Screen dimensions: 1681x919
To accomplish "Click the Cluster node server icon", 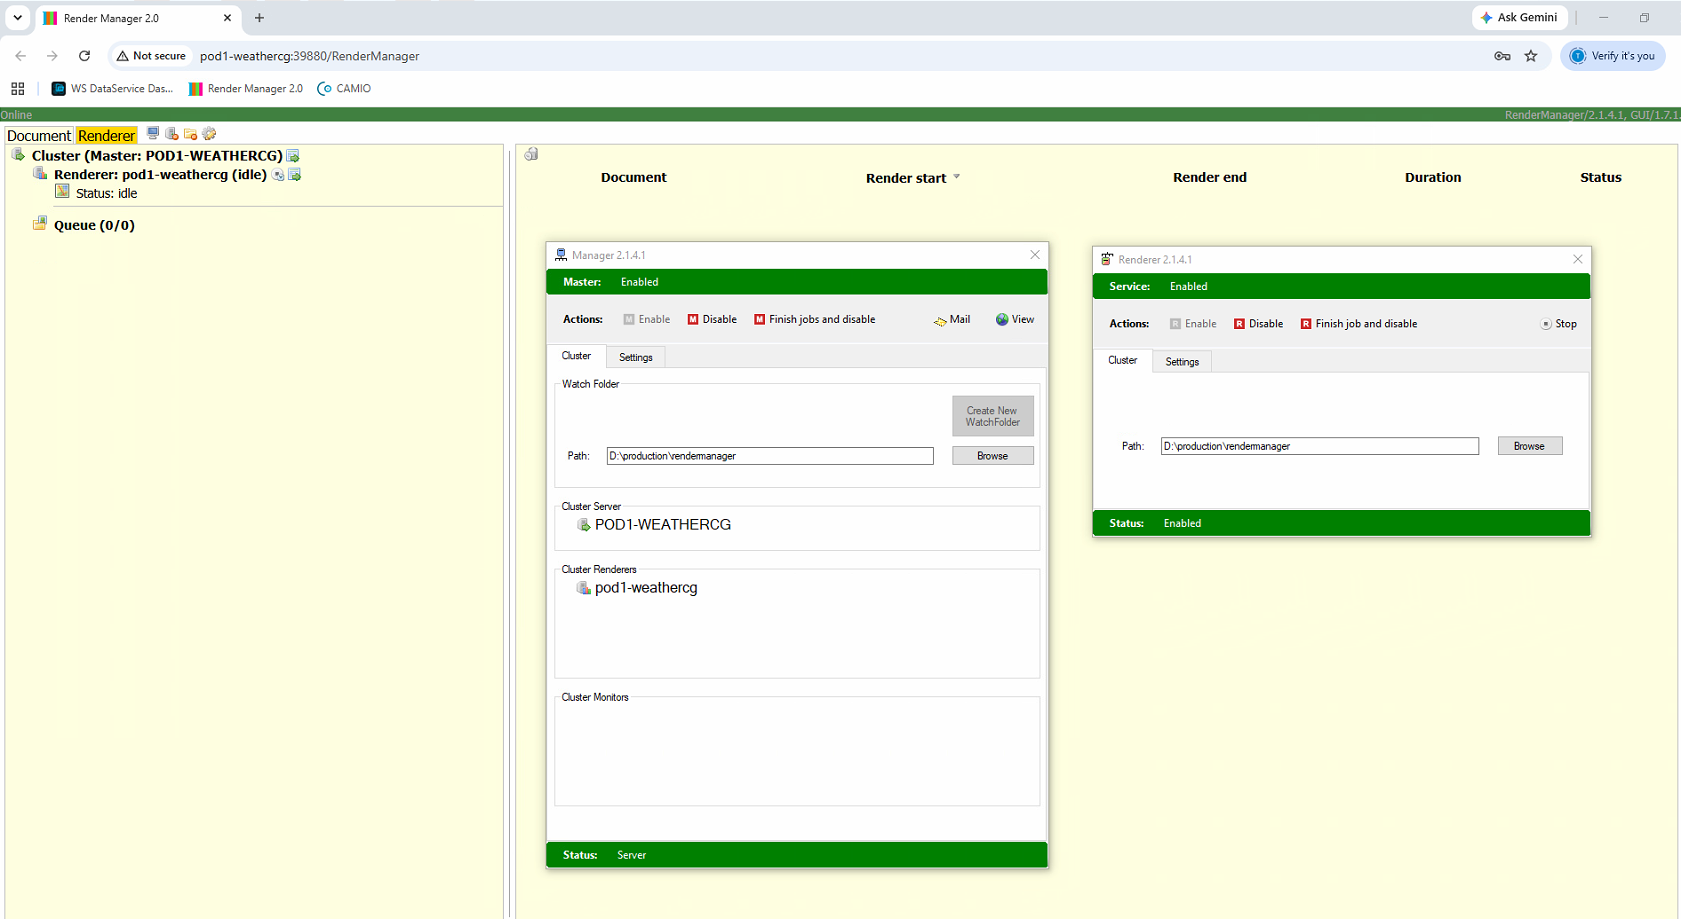I will coord(18,155).
